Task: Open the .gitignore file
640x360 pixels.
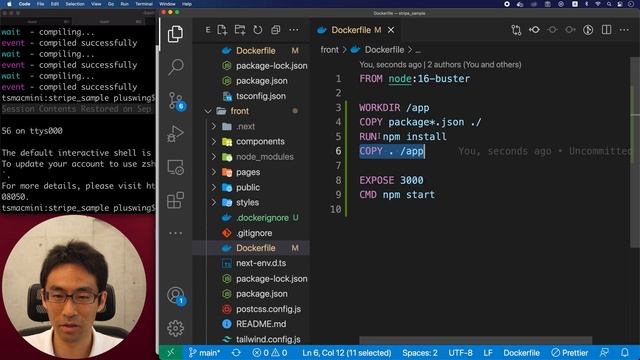Action: click(254, 233)
